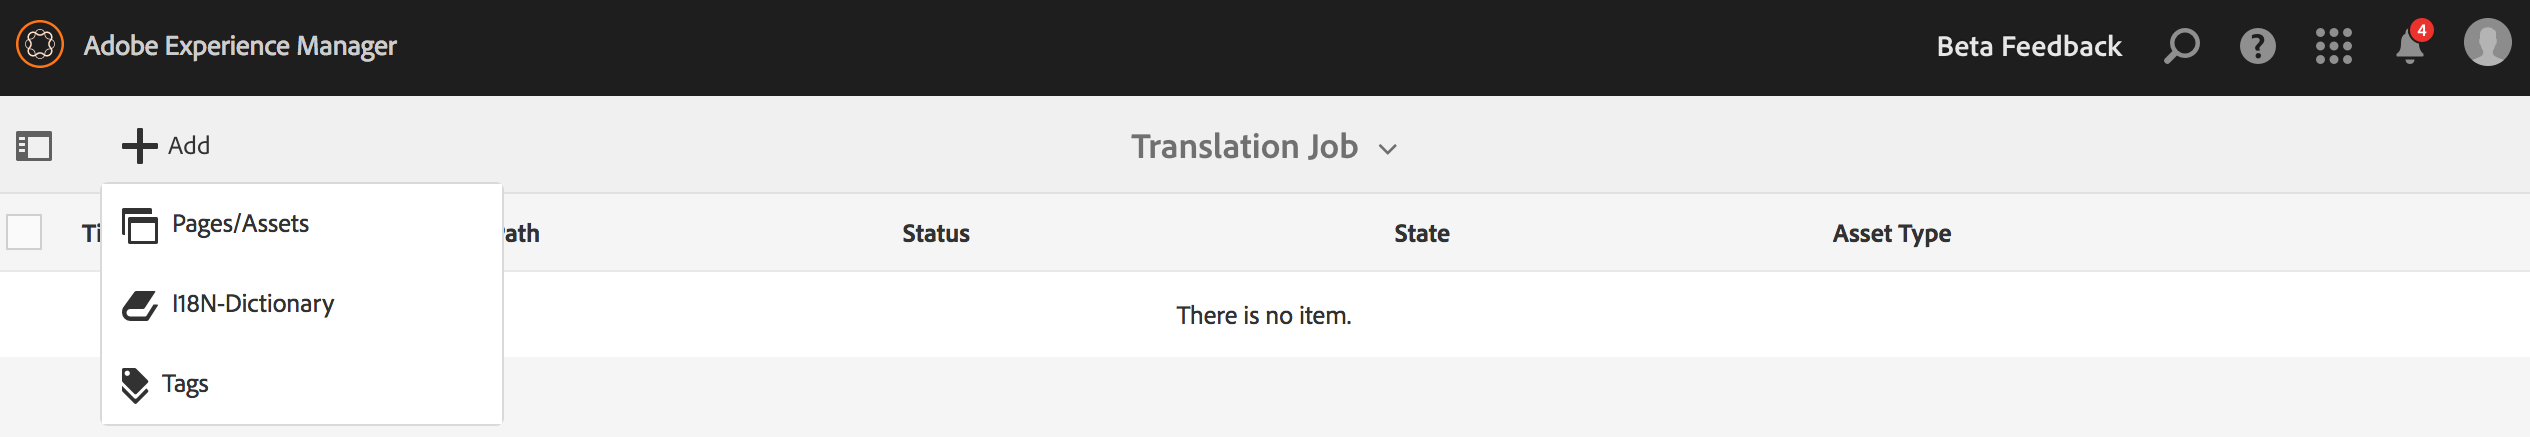
Task: Open the Solutions grid icon
Action: 2333,46
